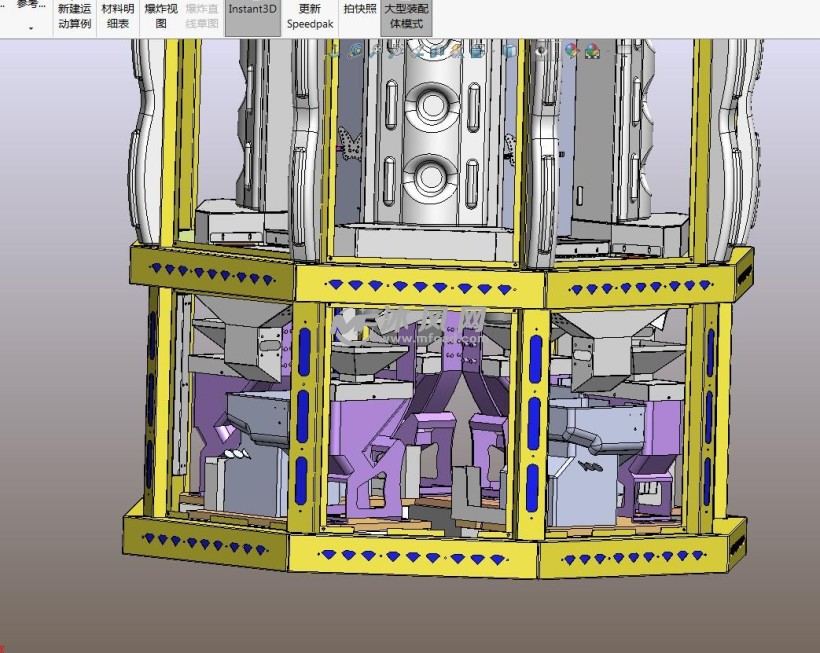Click the Edit Appearance color ball icon
The width and height of the screenshot is (820, 653).
[571, 50]
